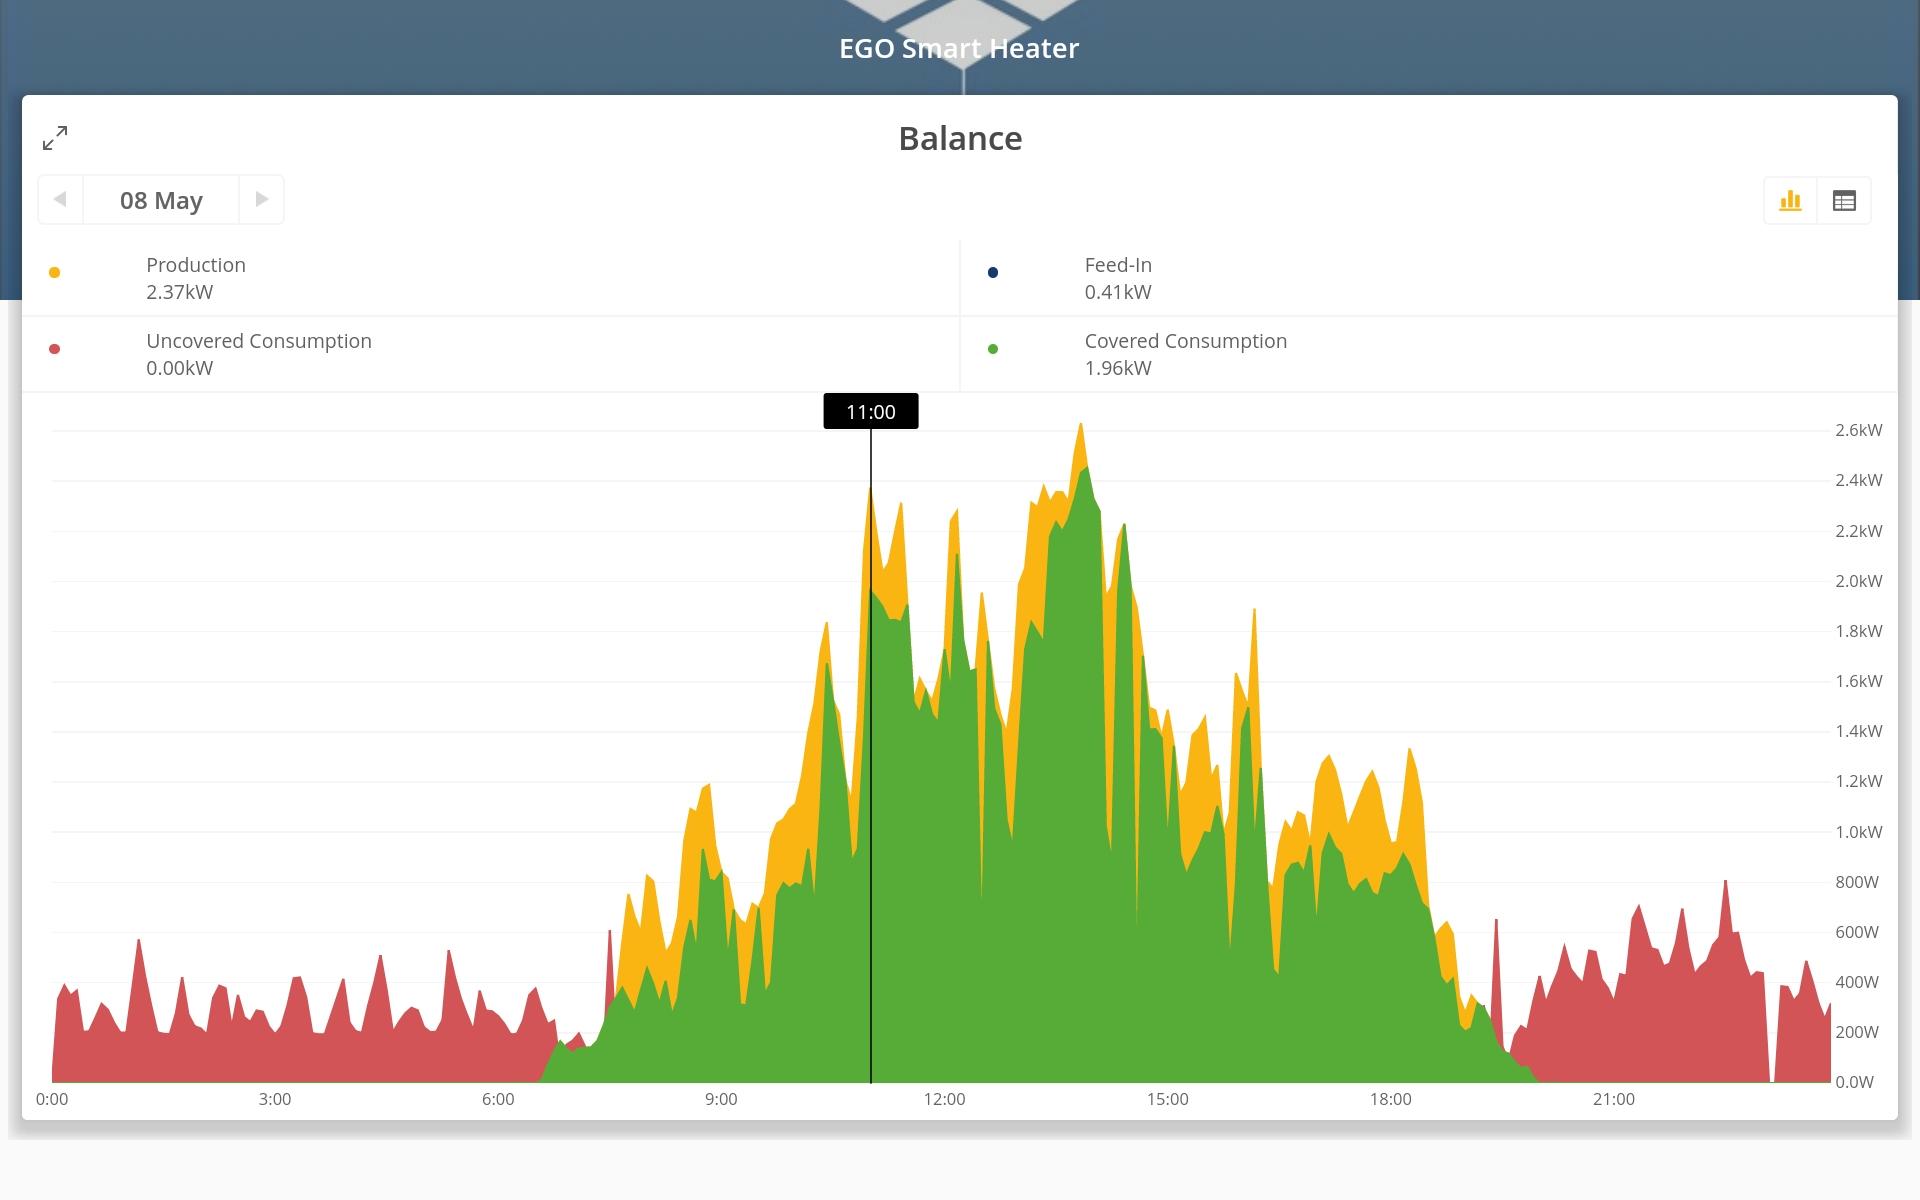Toggle the Uncovered Consumption red dot
The height and width of the screenshot is (1200, 1920).
(x=54, y=349)
